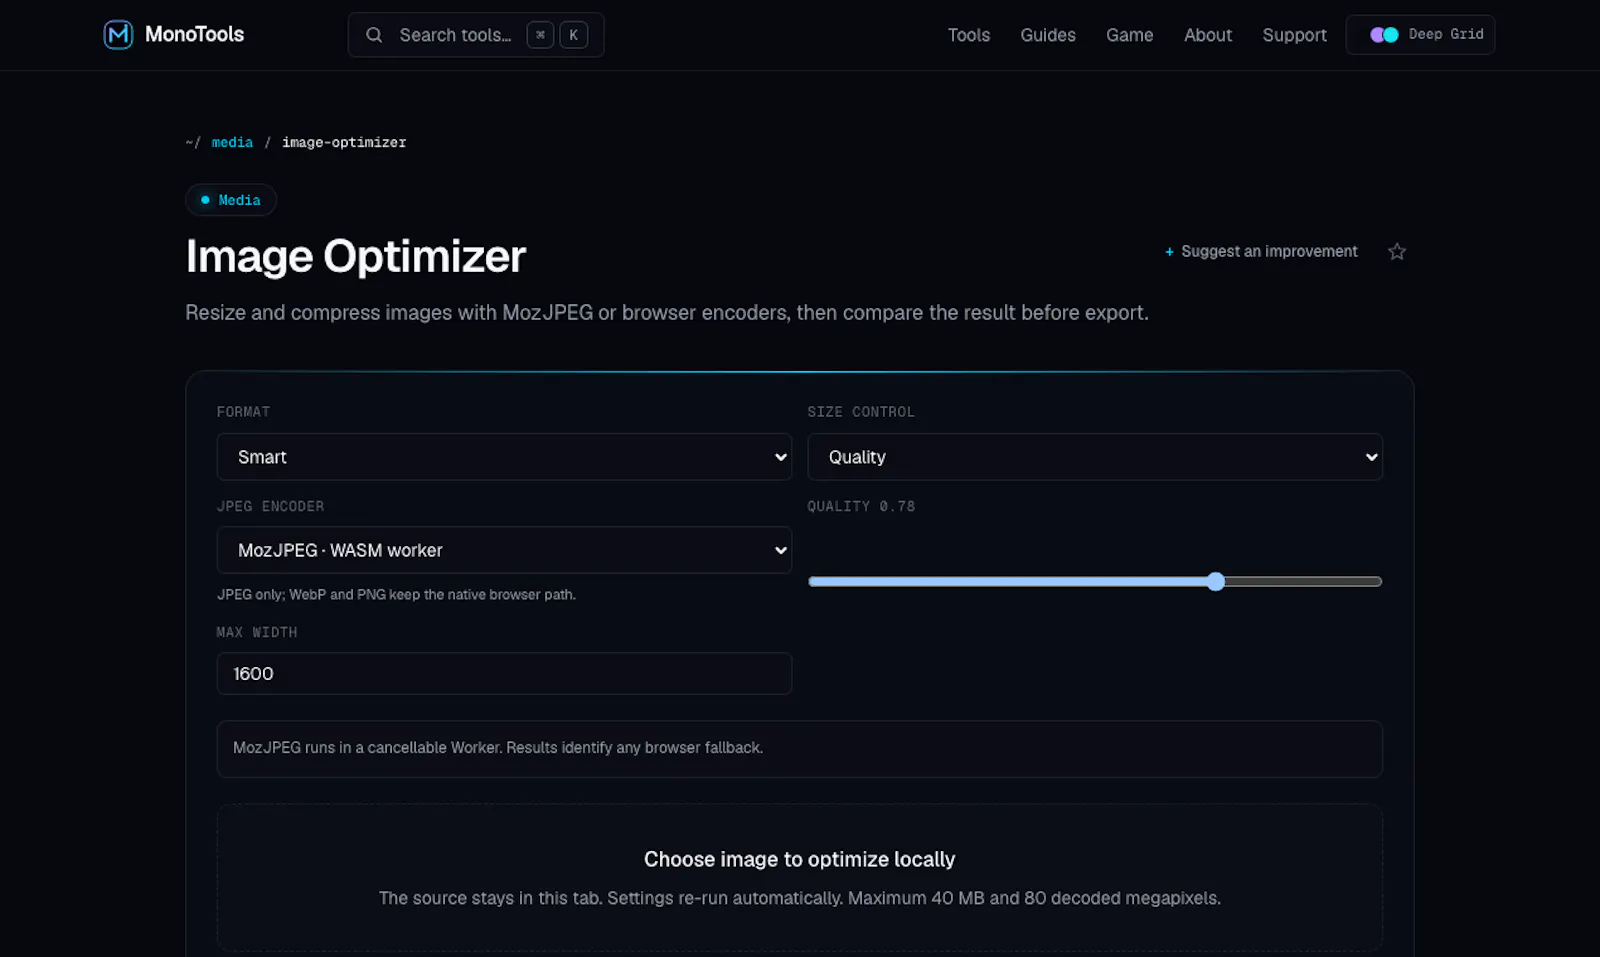Click the FORMAT label
Image resolution: width=1600 pixels, height=957 pixels.
(x=243, y=412)
